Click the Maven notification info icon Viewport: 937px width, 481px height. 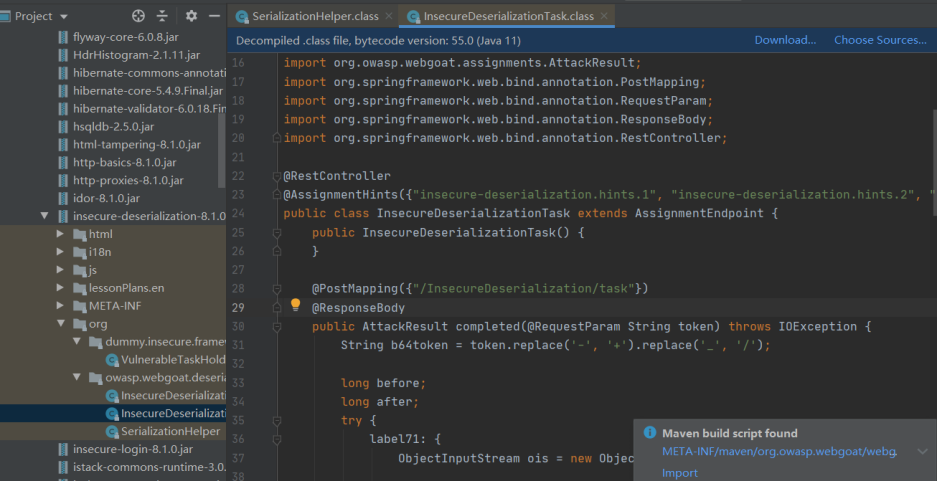click(x=650, y=433)
